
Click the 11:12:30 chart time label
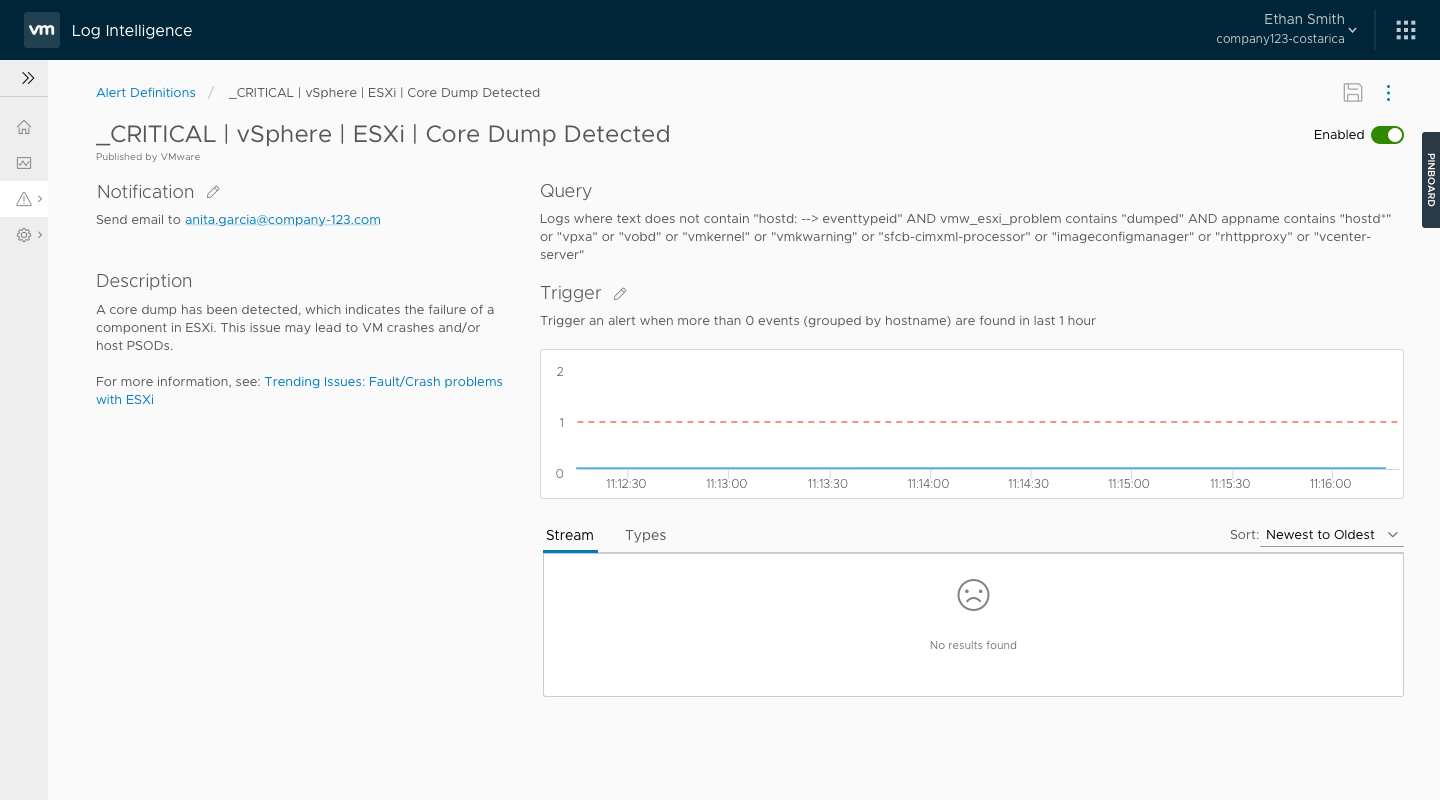(x=626, y=483)
